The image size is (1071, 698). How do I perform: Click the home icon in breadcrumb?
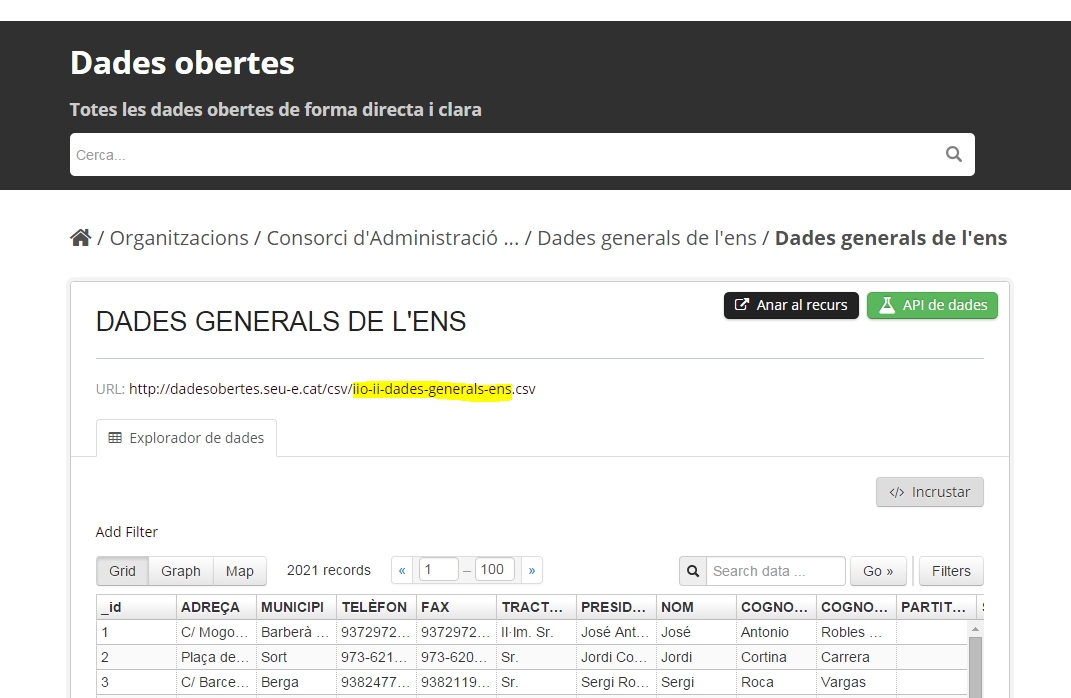click(80, 238)
